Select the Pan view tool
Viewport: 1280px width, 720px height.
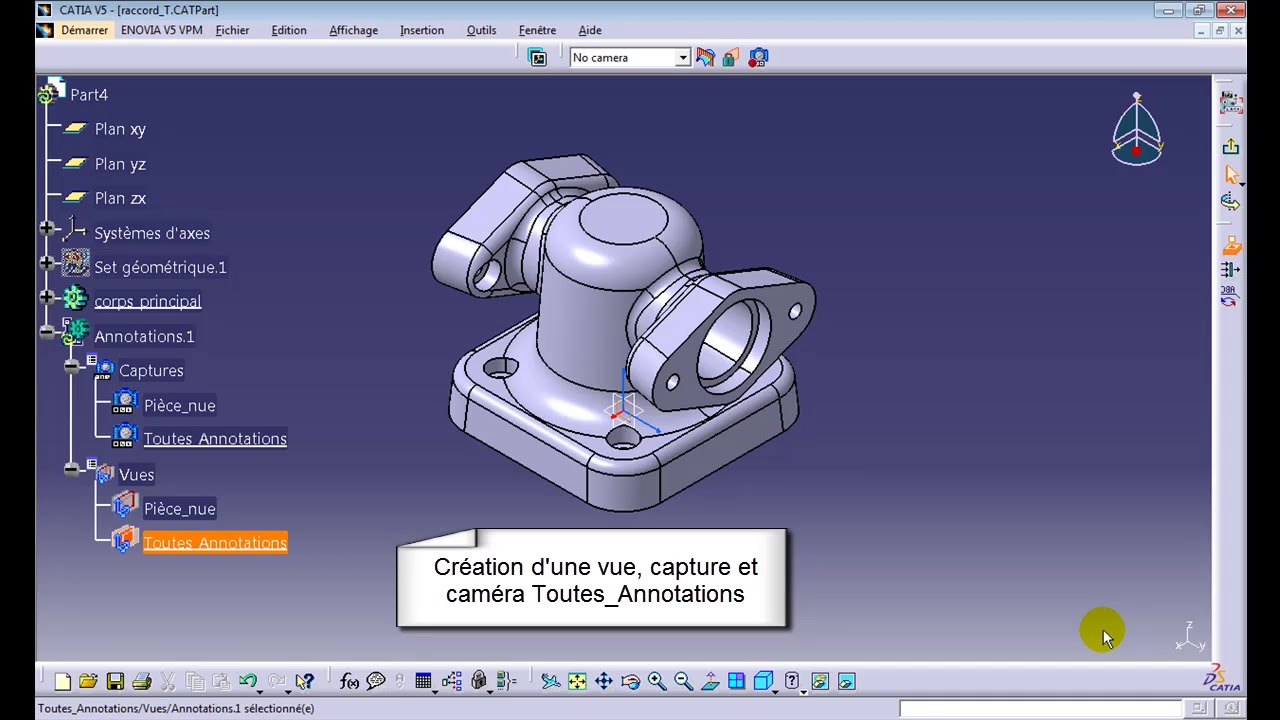(x=604, y=681)
